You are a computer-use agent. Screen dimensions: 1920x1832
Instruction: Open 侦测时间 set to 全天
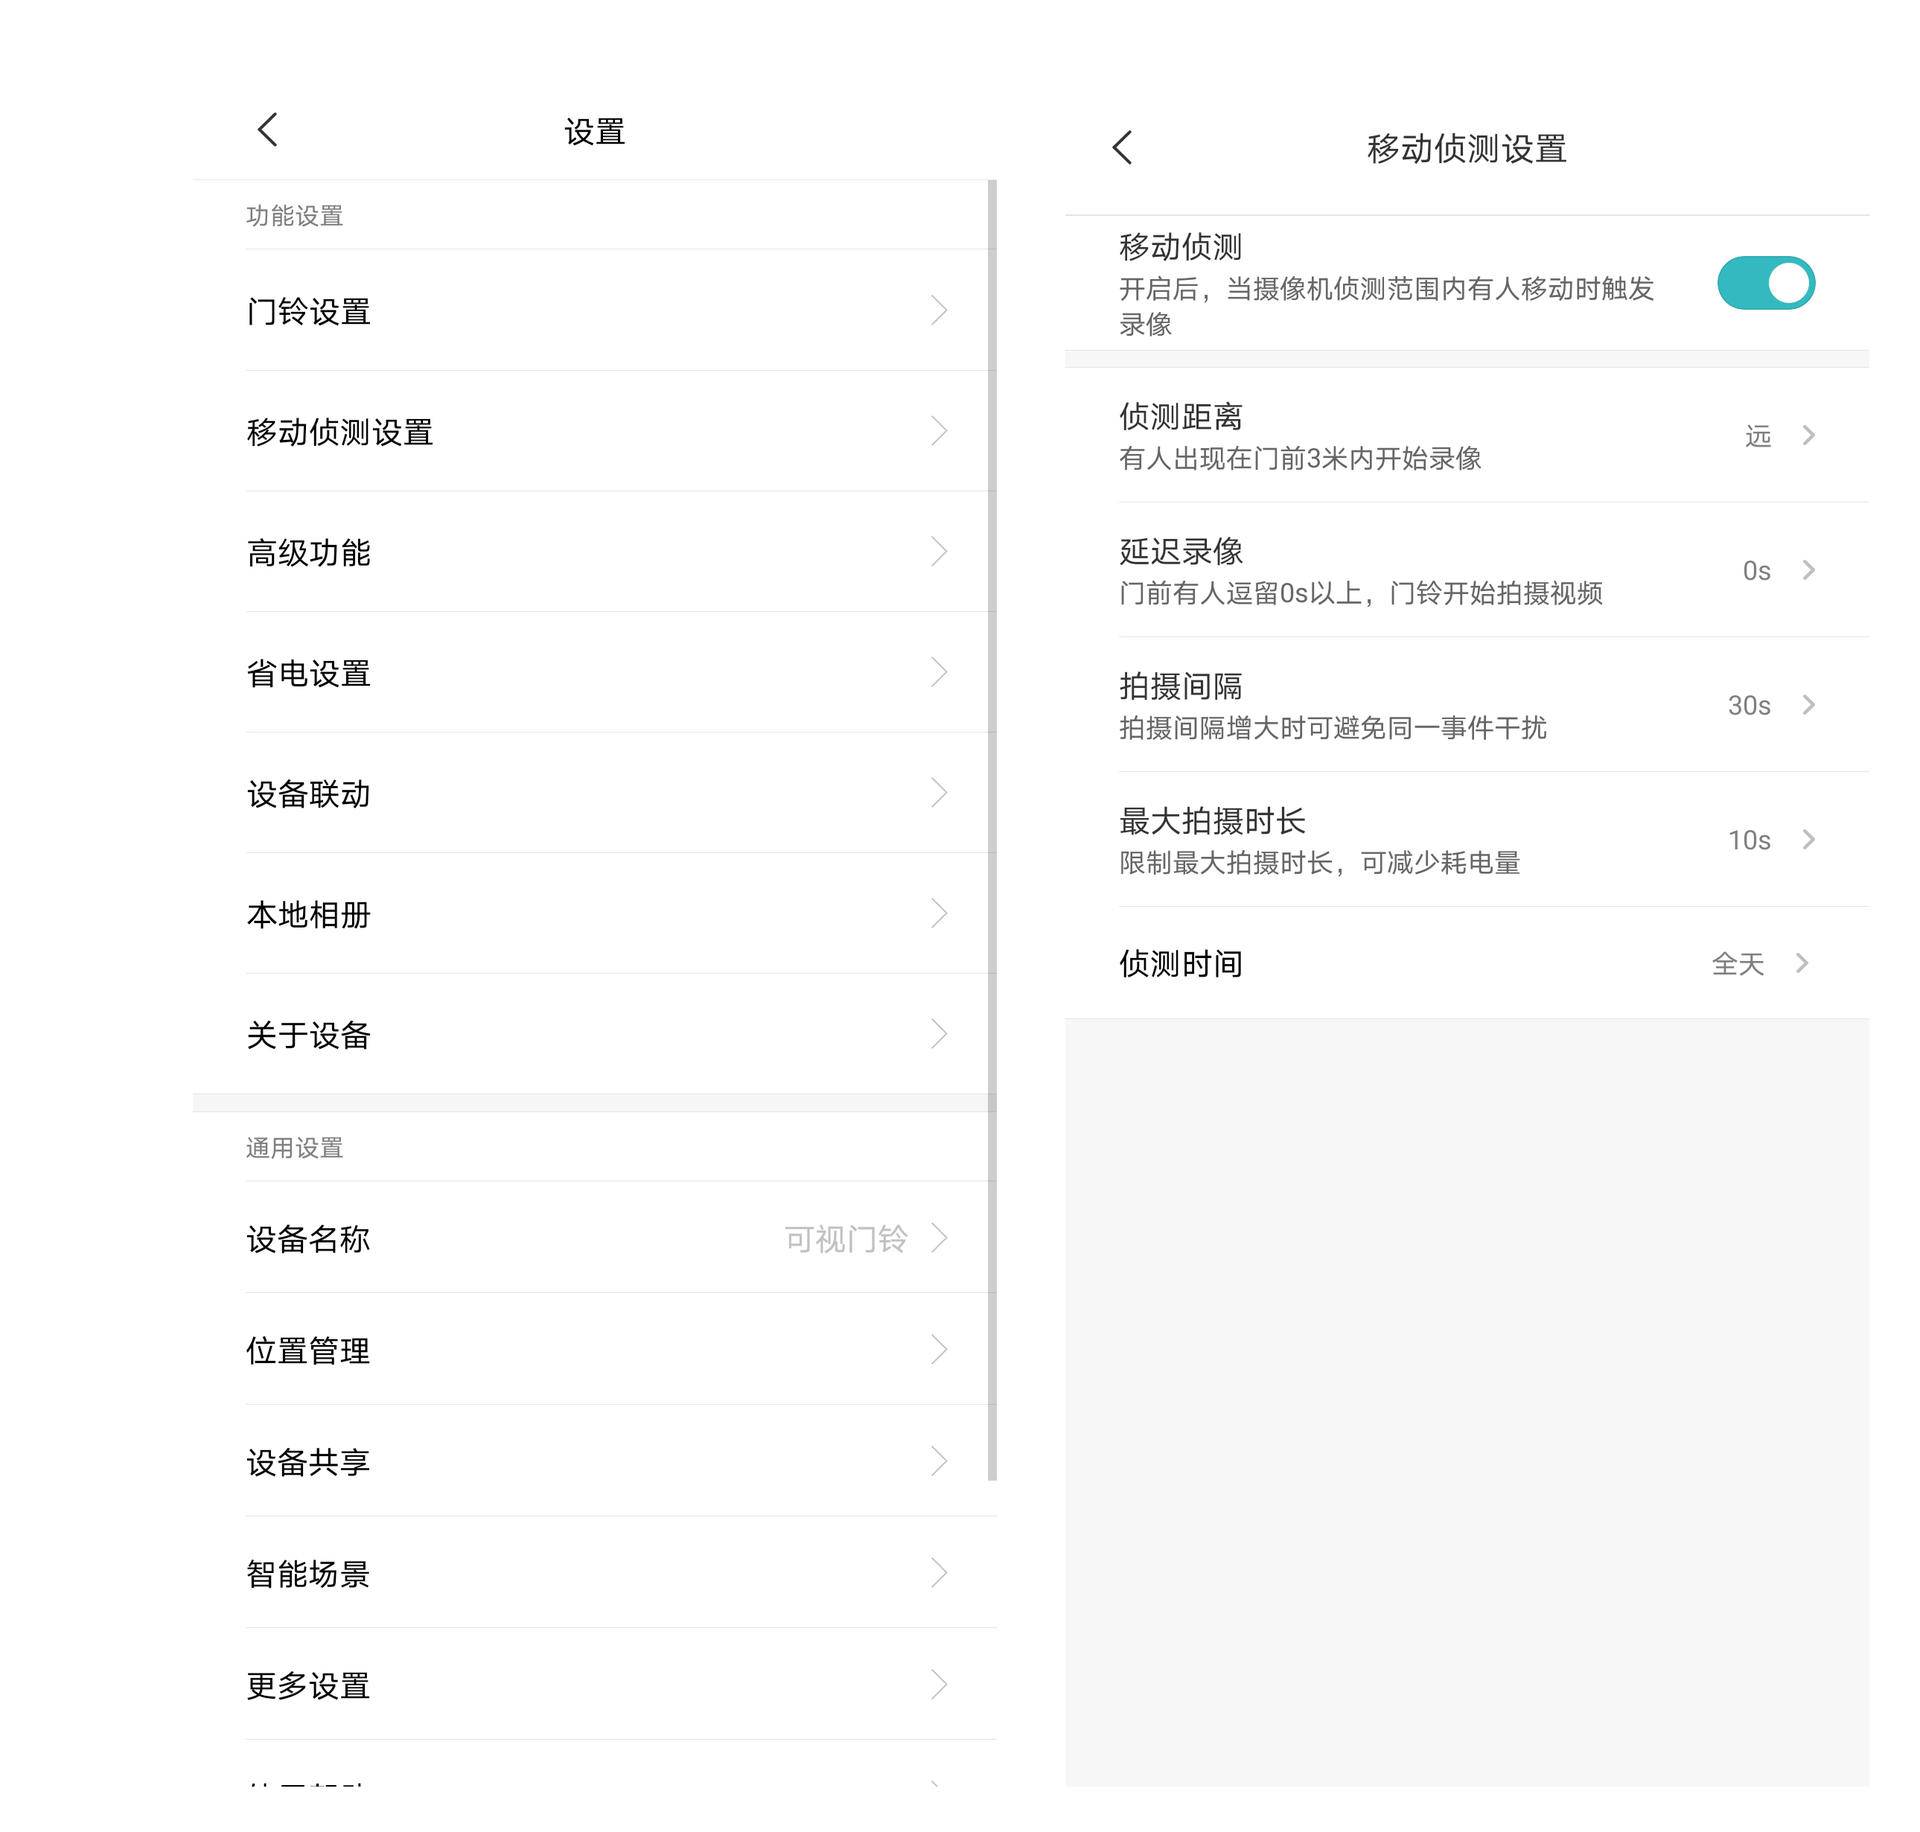pos(1738,964)
